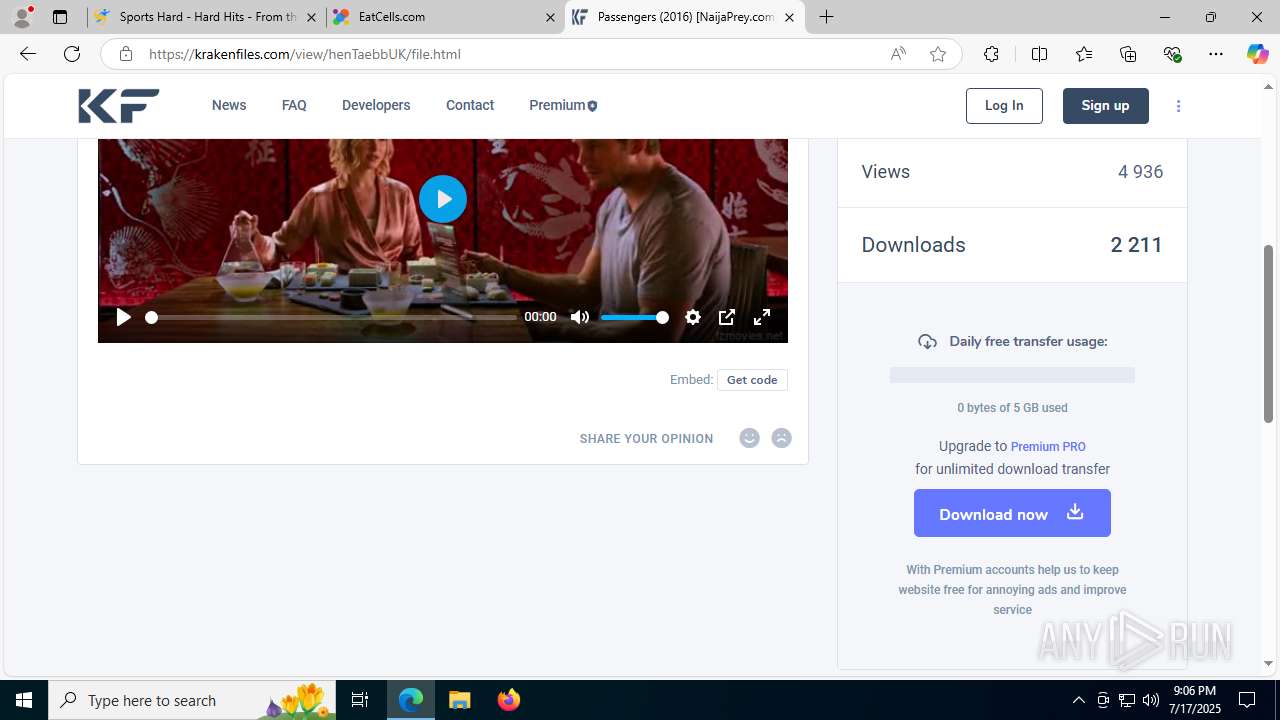Open the Favorites list icon
The width and height of the screenshot is (1280, 720).
tap(1084, 54)
